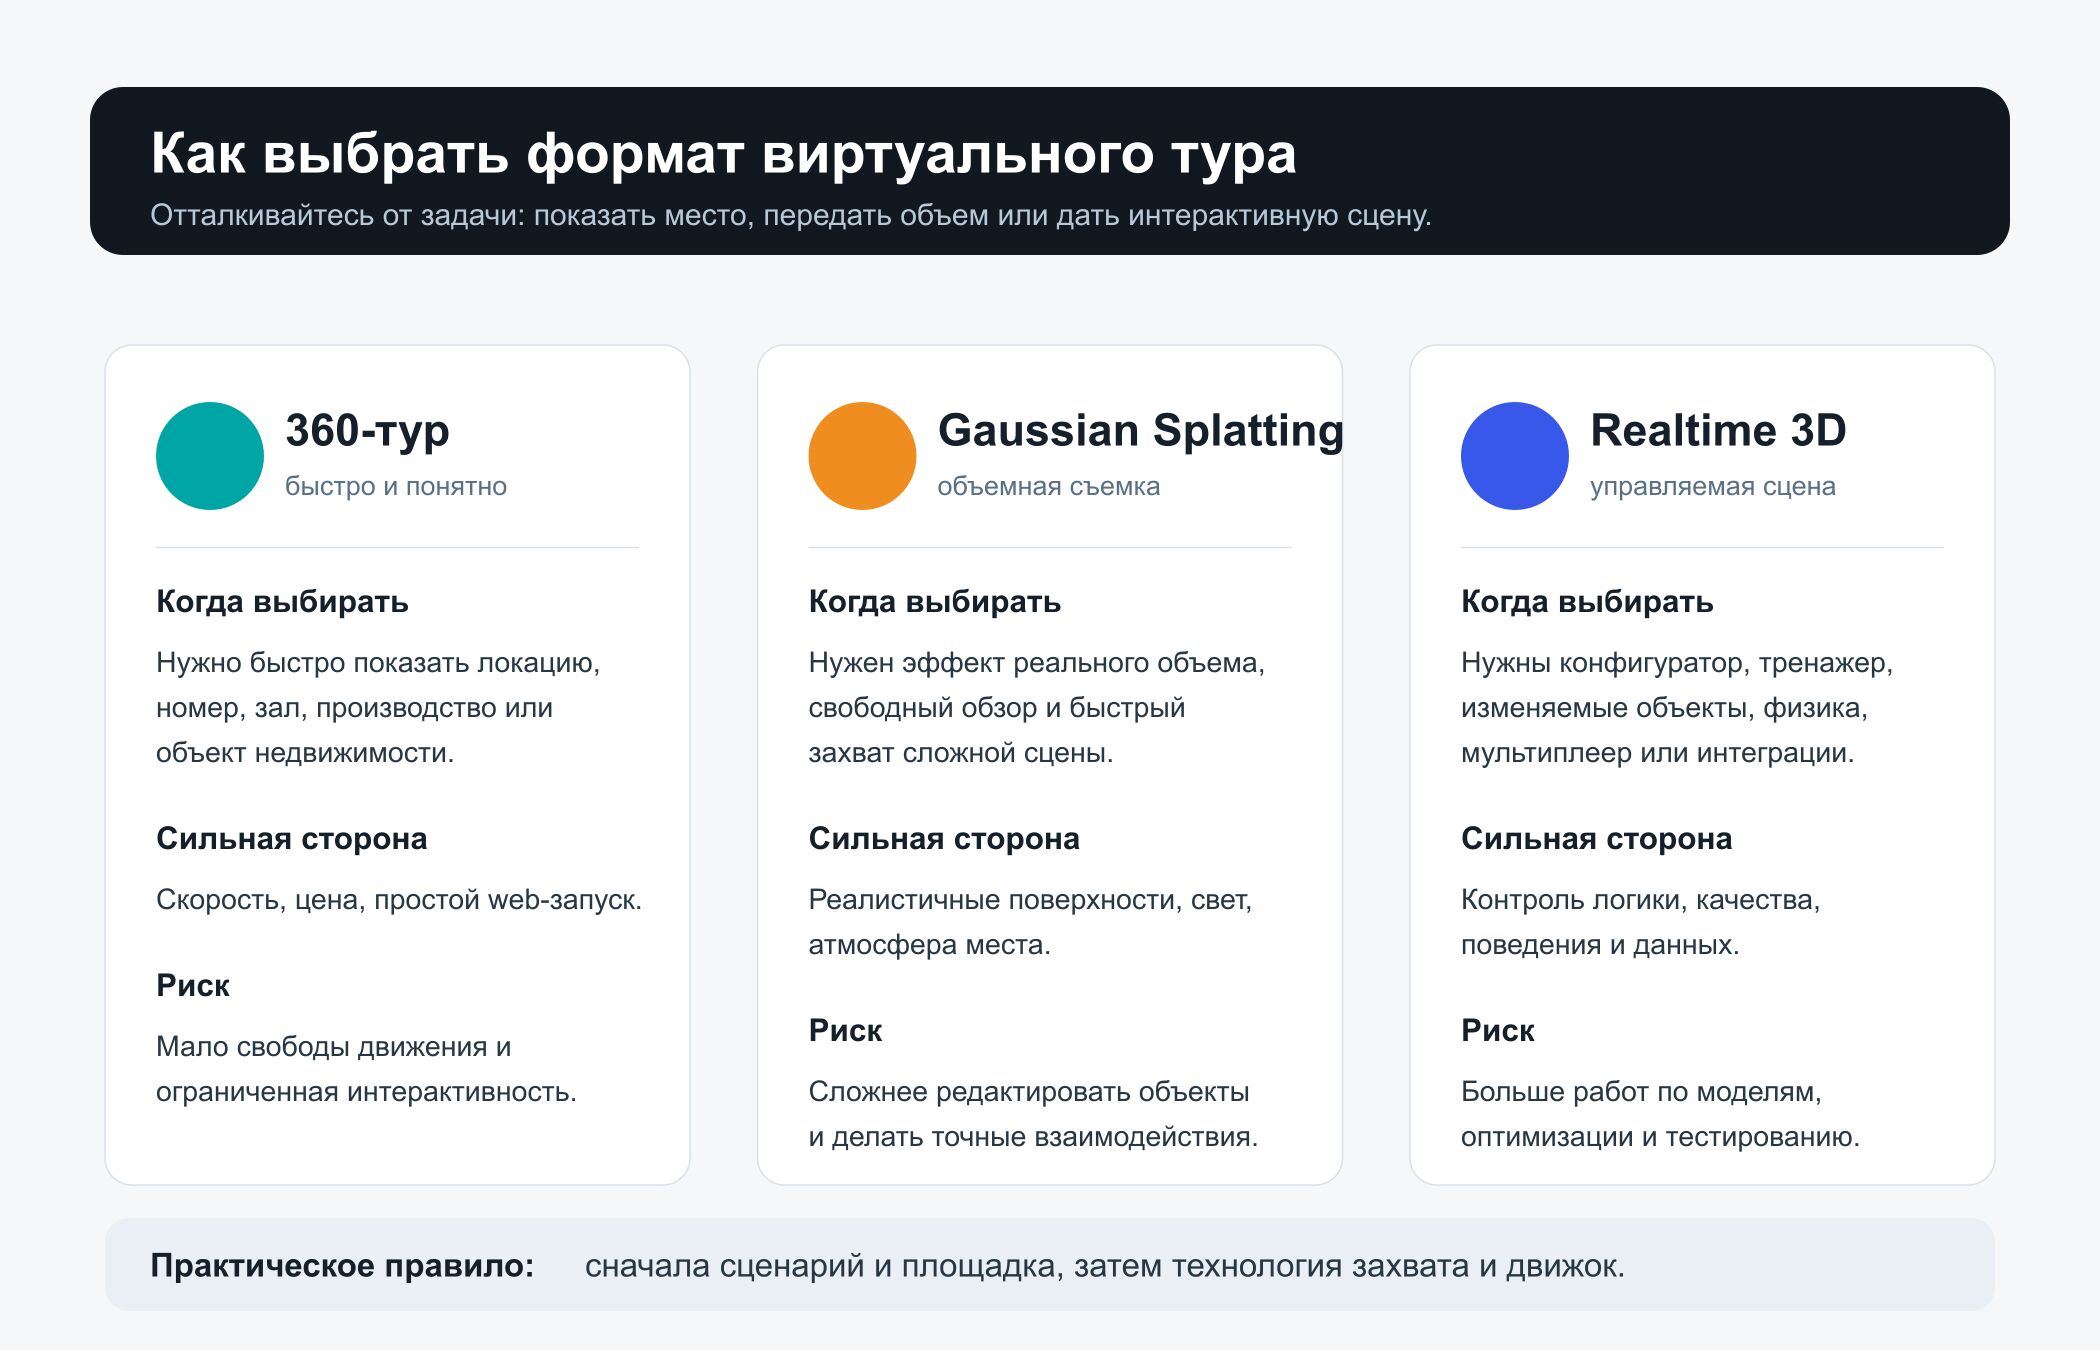Click 'Риск' heading in the 360-тур card
The width and height of the screenshot is (2100, 1350).
193,986
